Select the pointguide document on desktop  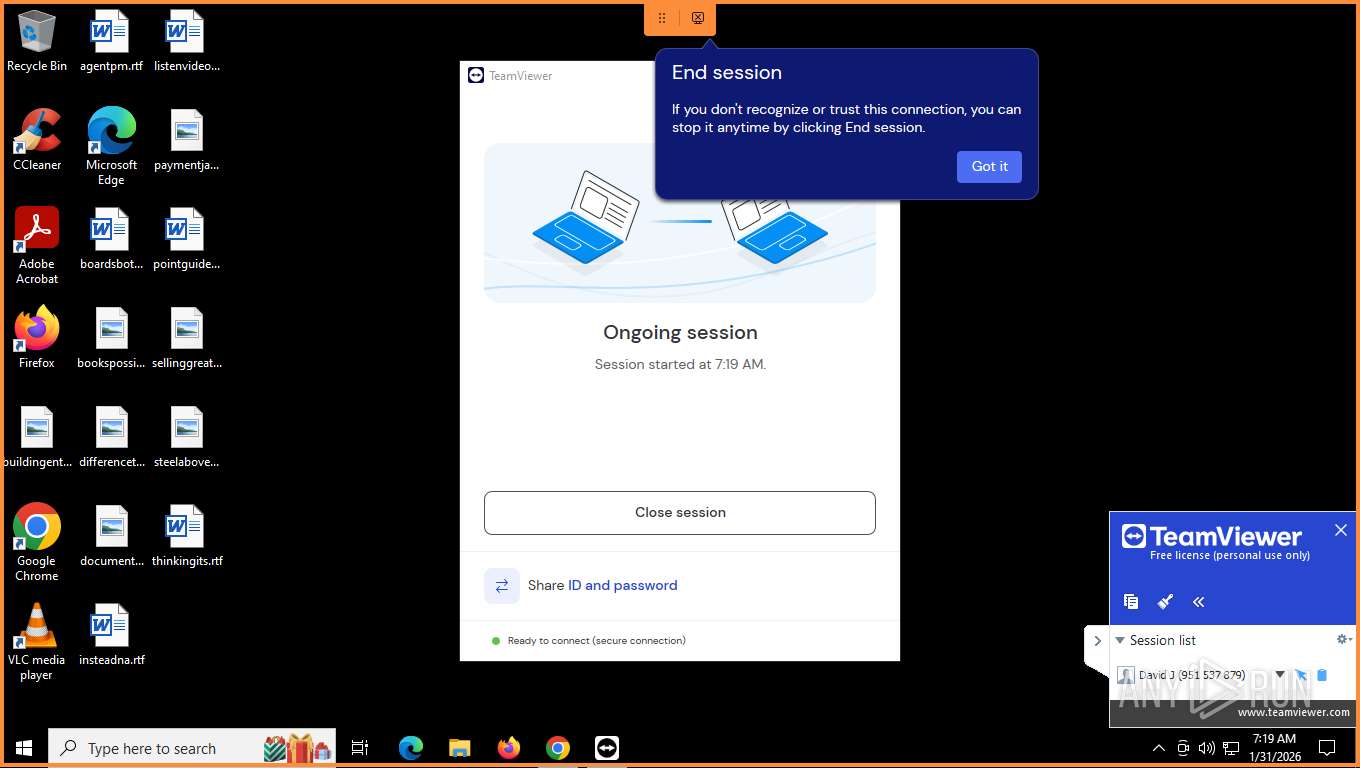click(186, 240)
